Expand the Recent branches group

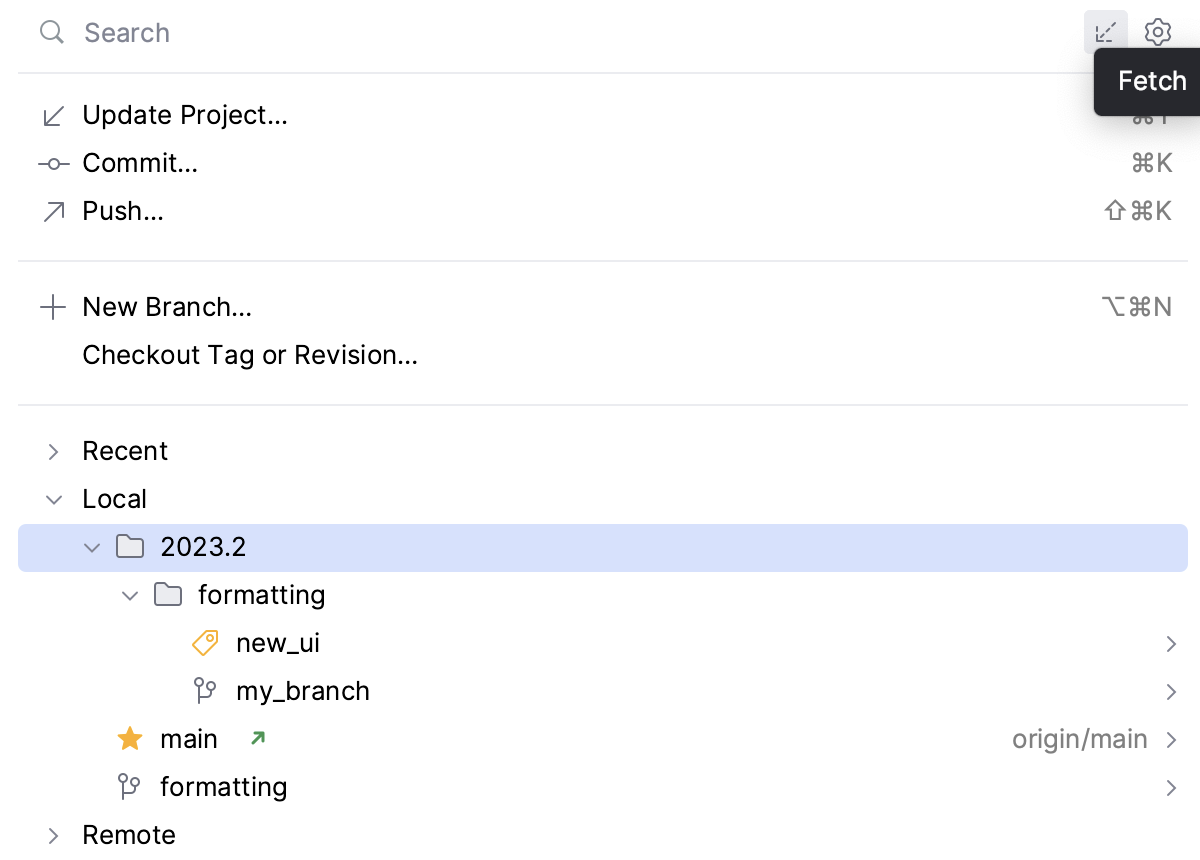(54, 451)
